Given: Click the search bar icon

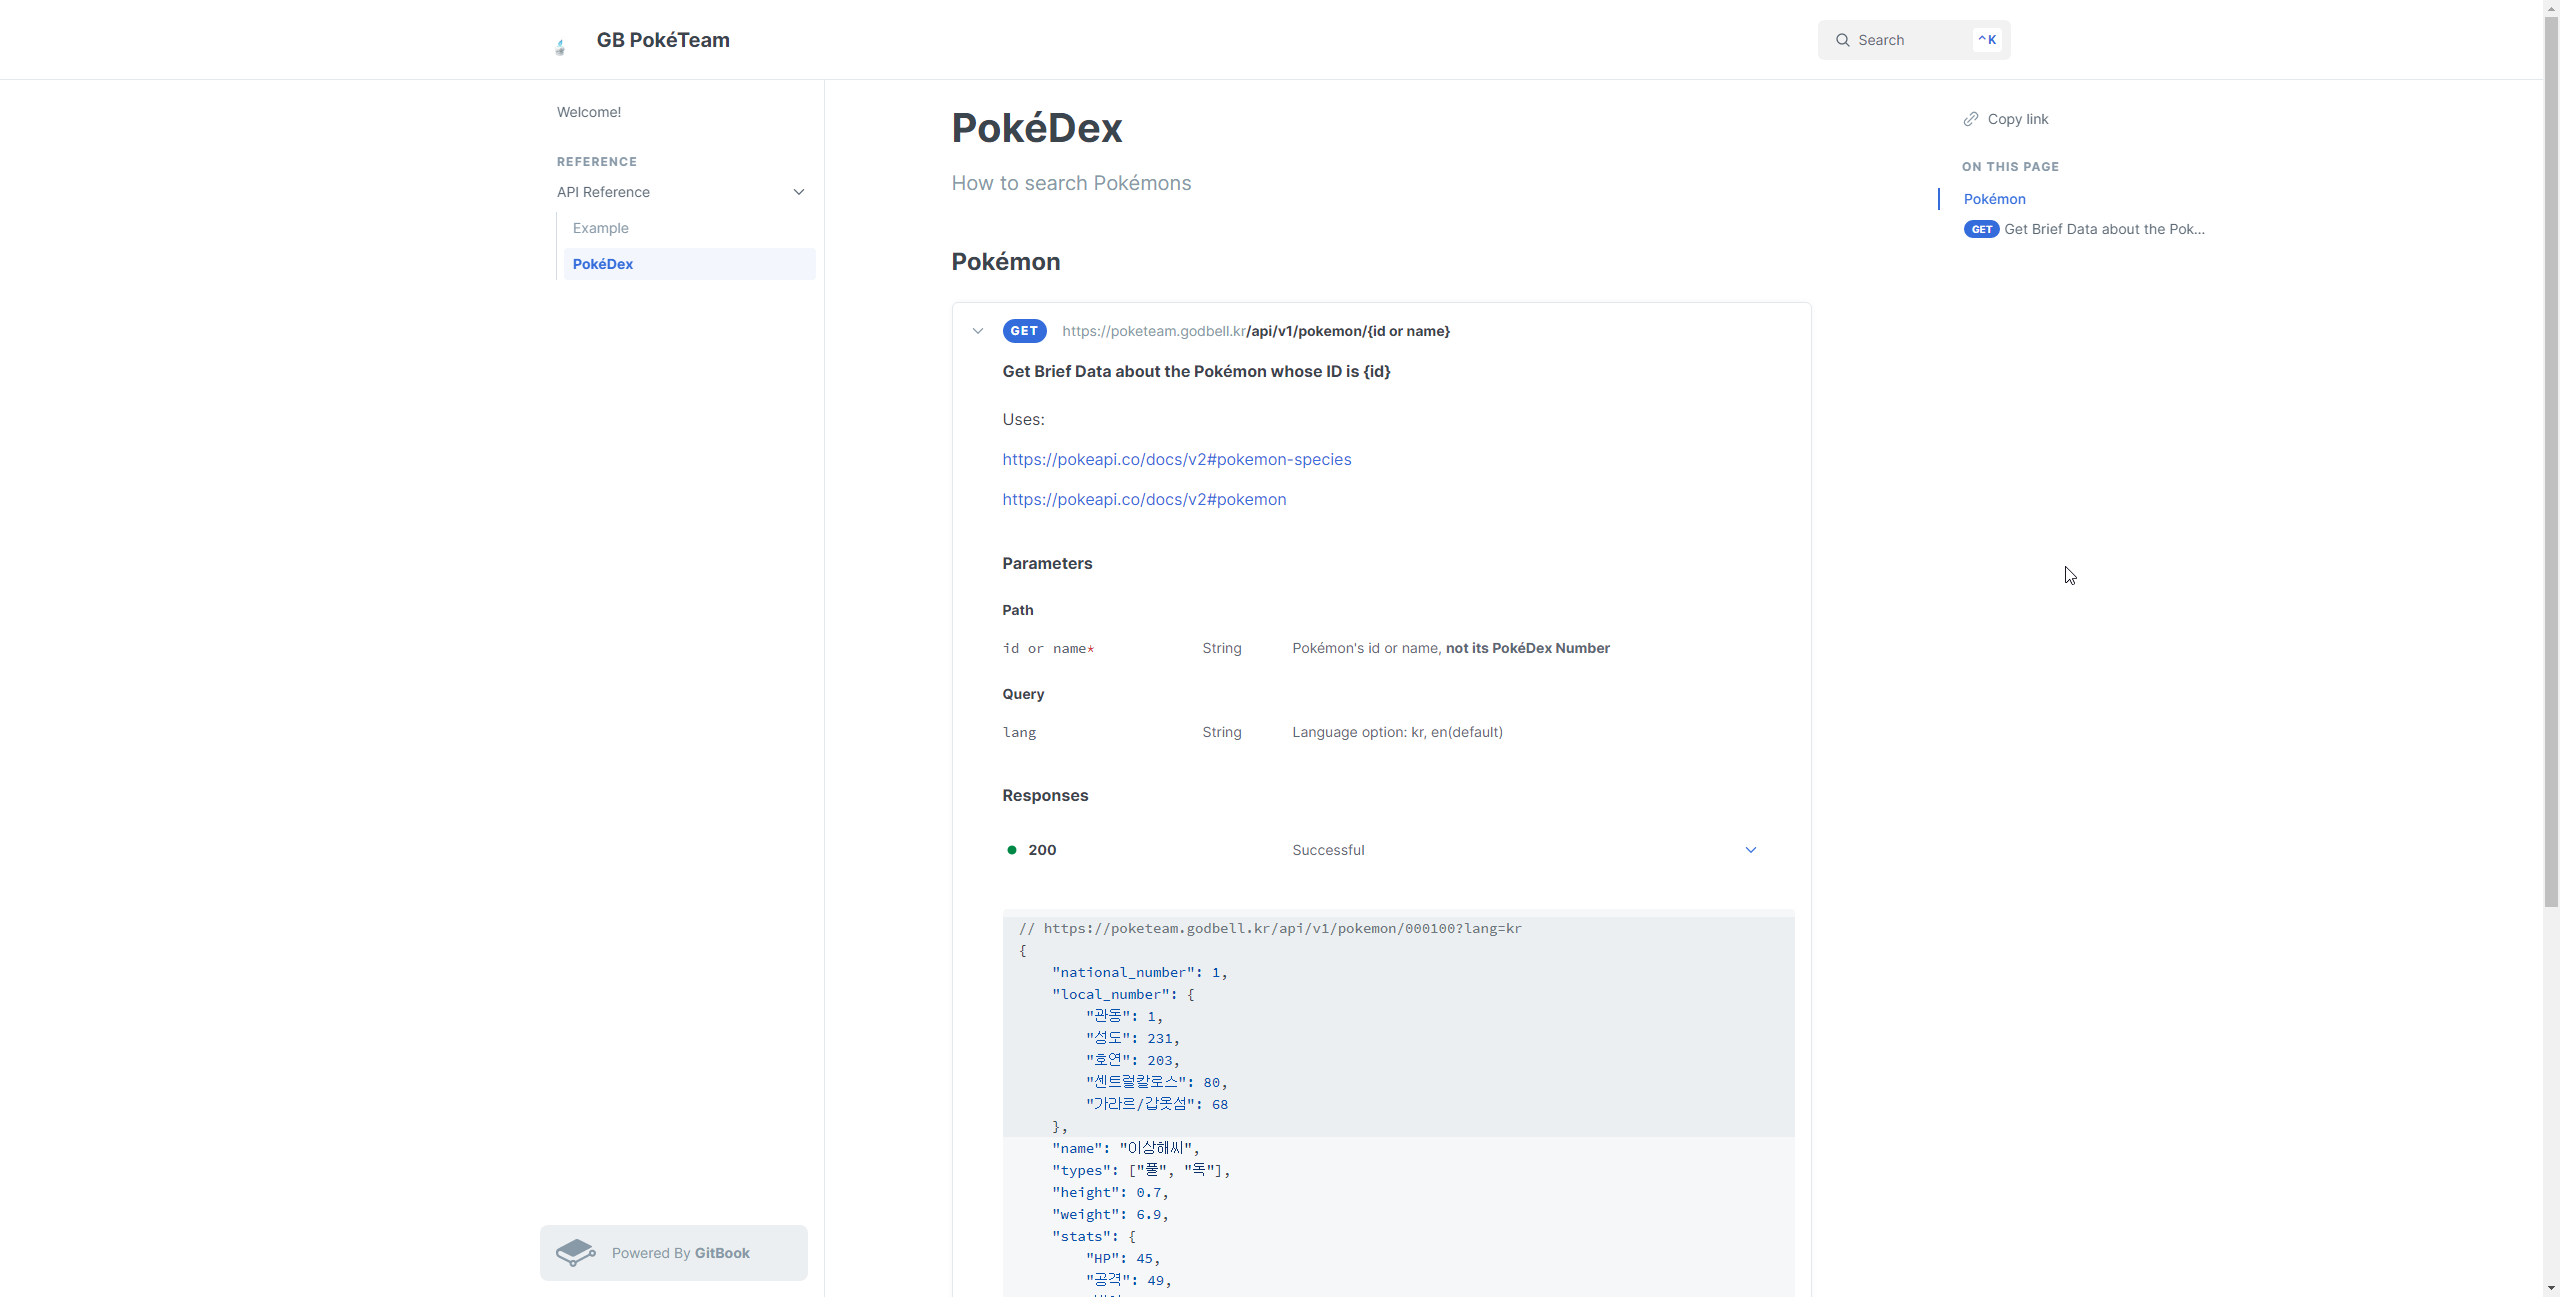Looking at the screenshot, I should click(1842, 38).
